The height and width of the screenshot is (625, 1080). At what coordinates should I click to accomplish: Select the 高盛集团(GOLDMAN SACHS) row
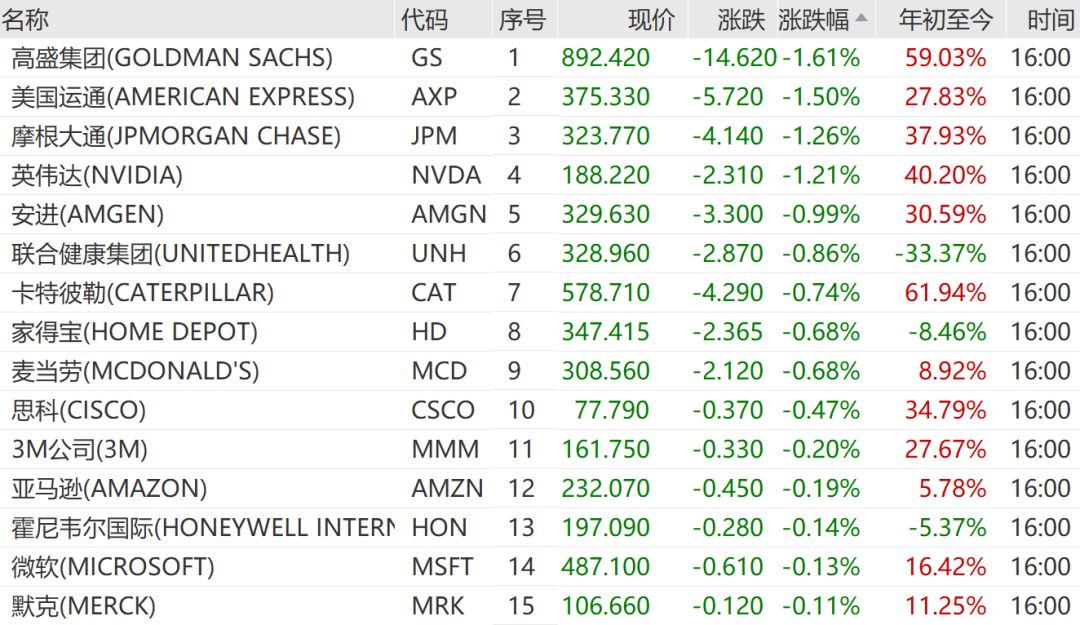click(172, 58)
